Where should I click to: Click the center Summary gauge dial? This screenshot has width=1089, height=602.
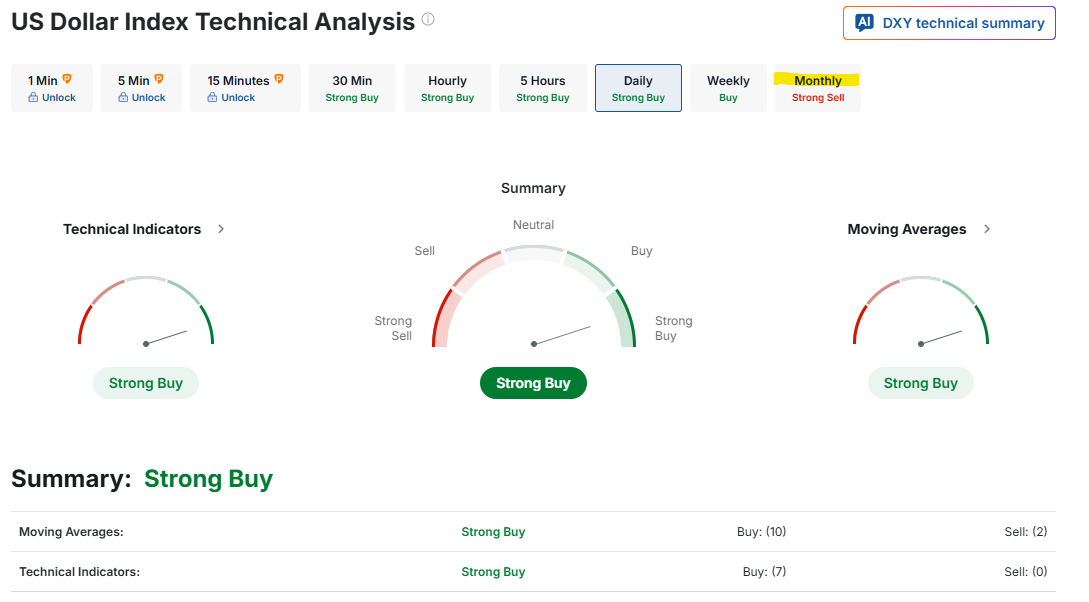[x=534, y=300]
